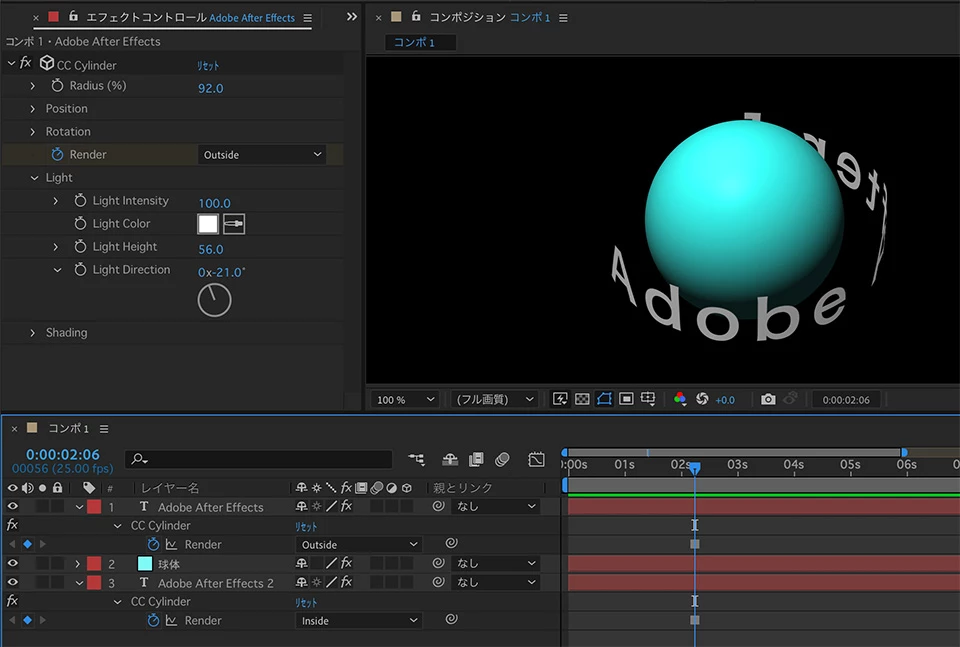Toggle the shy switch on layer 球体
The width and height of the screenshot is (960, 647).
[x=301, y=563]
